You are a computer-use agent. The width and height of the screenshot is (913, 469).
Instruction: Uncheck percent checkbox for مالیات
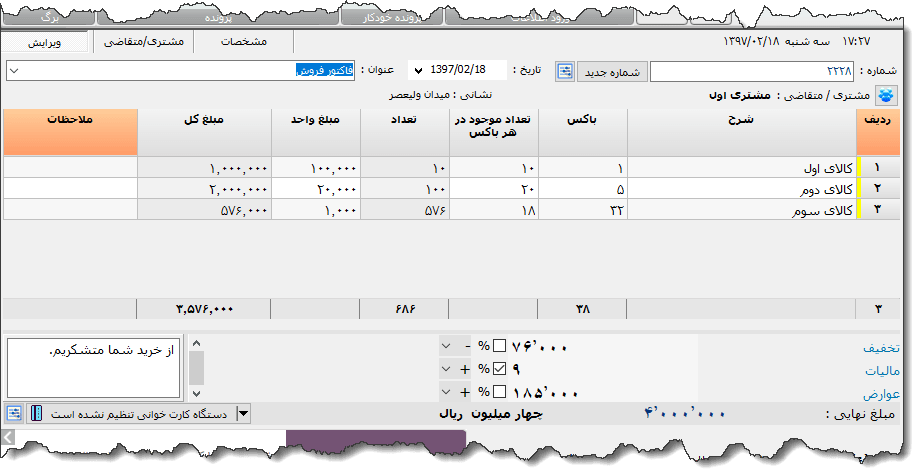[500, 369]
